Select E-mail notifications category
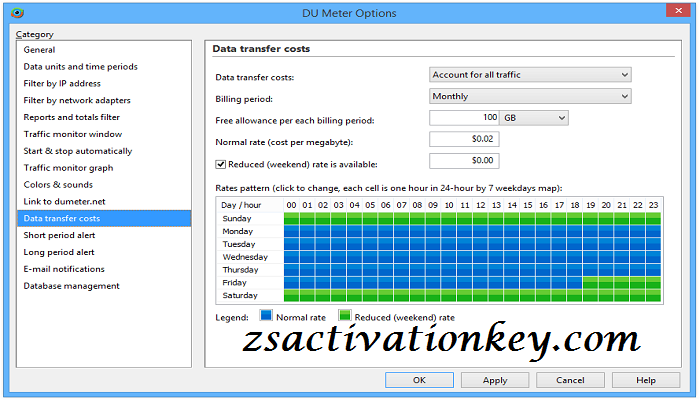This screenshot has width=700, height=400. pyautogui.click(x=104, y=269)
